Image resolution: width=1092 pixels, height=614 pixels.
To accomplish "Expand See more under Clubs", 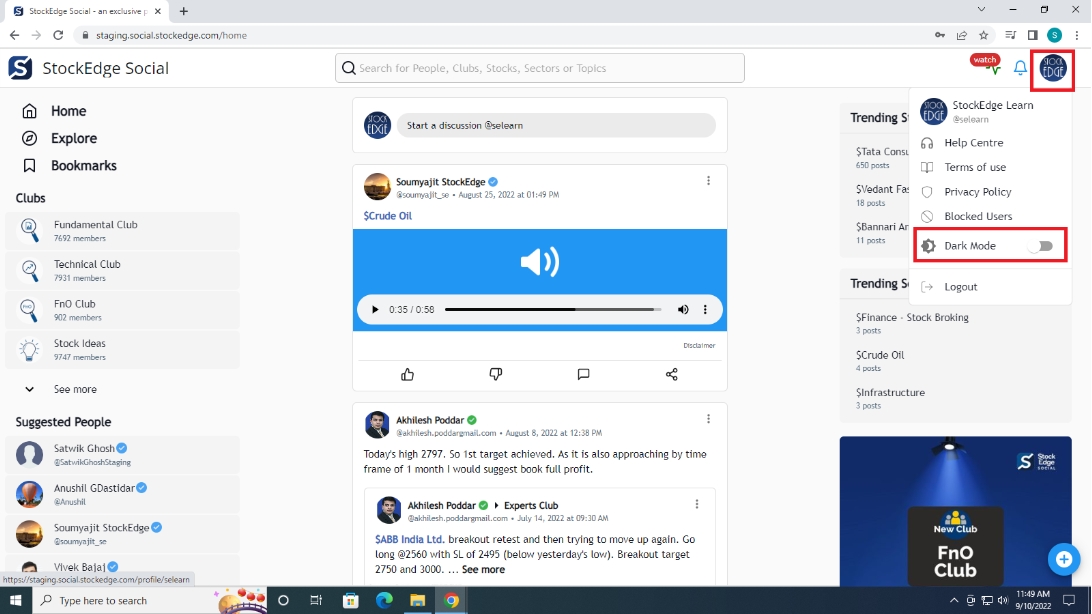I will pos(75,389).
